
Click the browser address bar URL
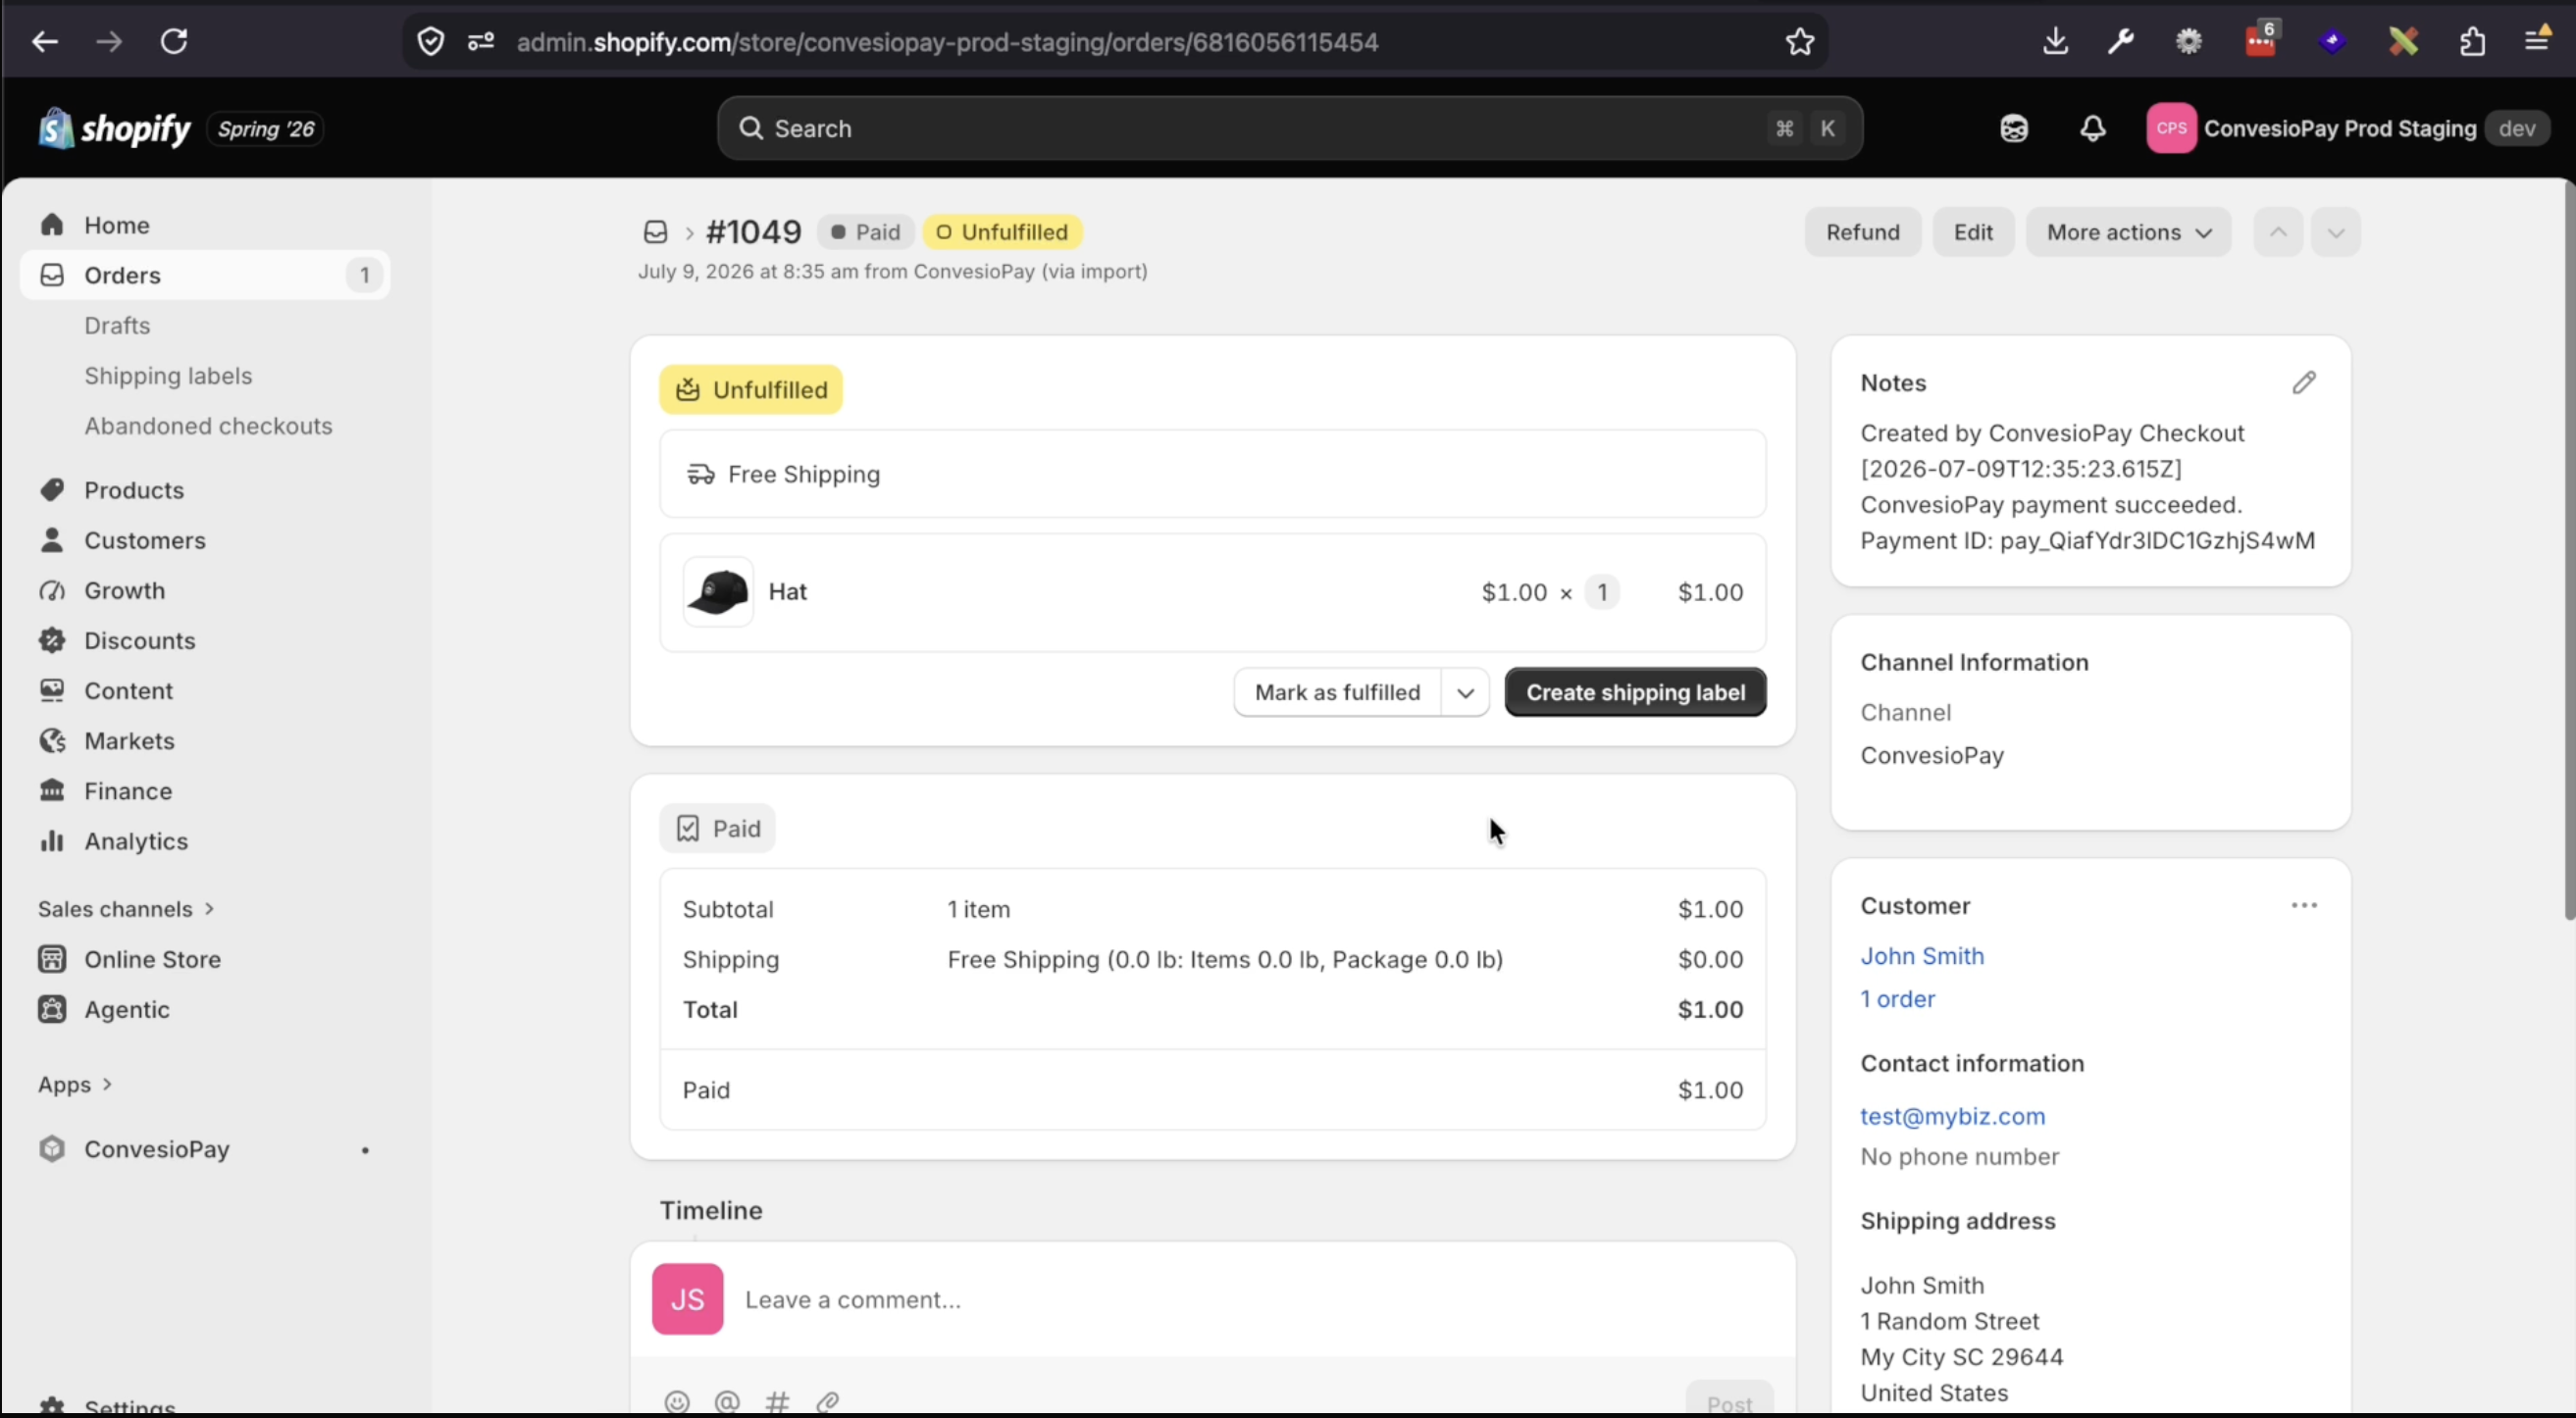click(947, 42)
